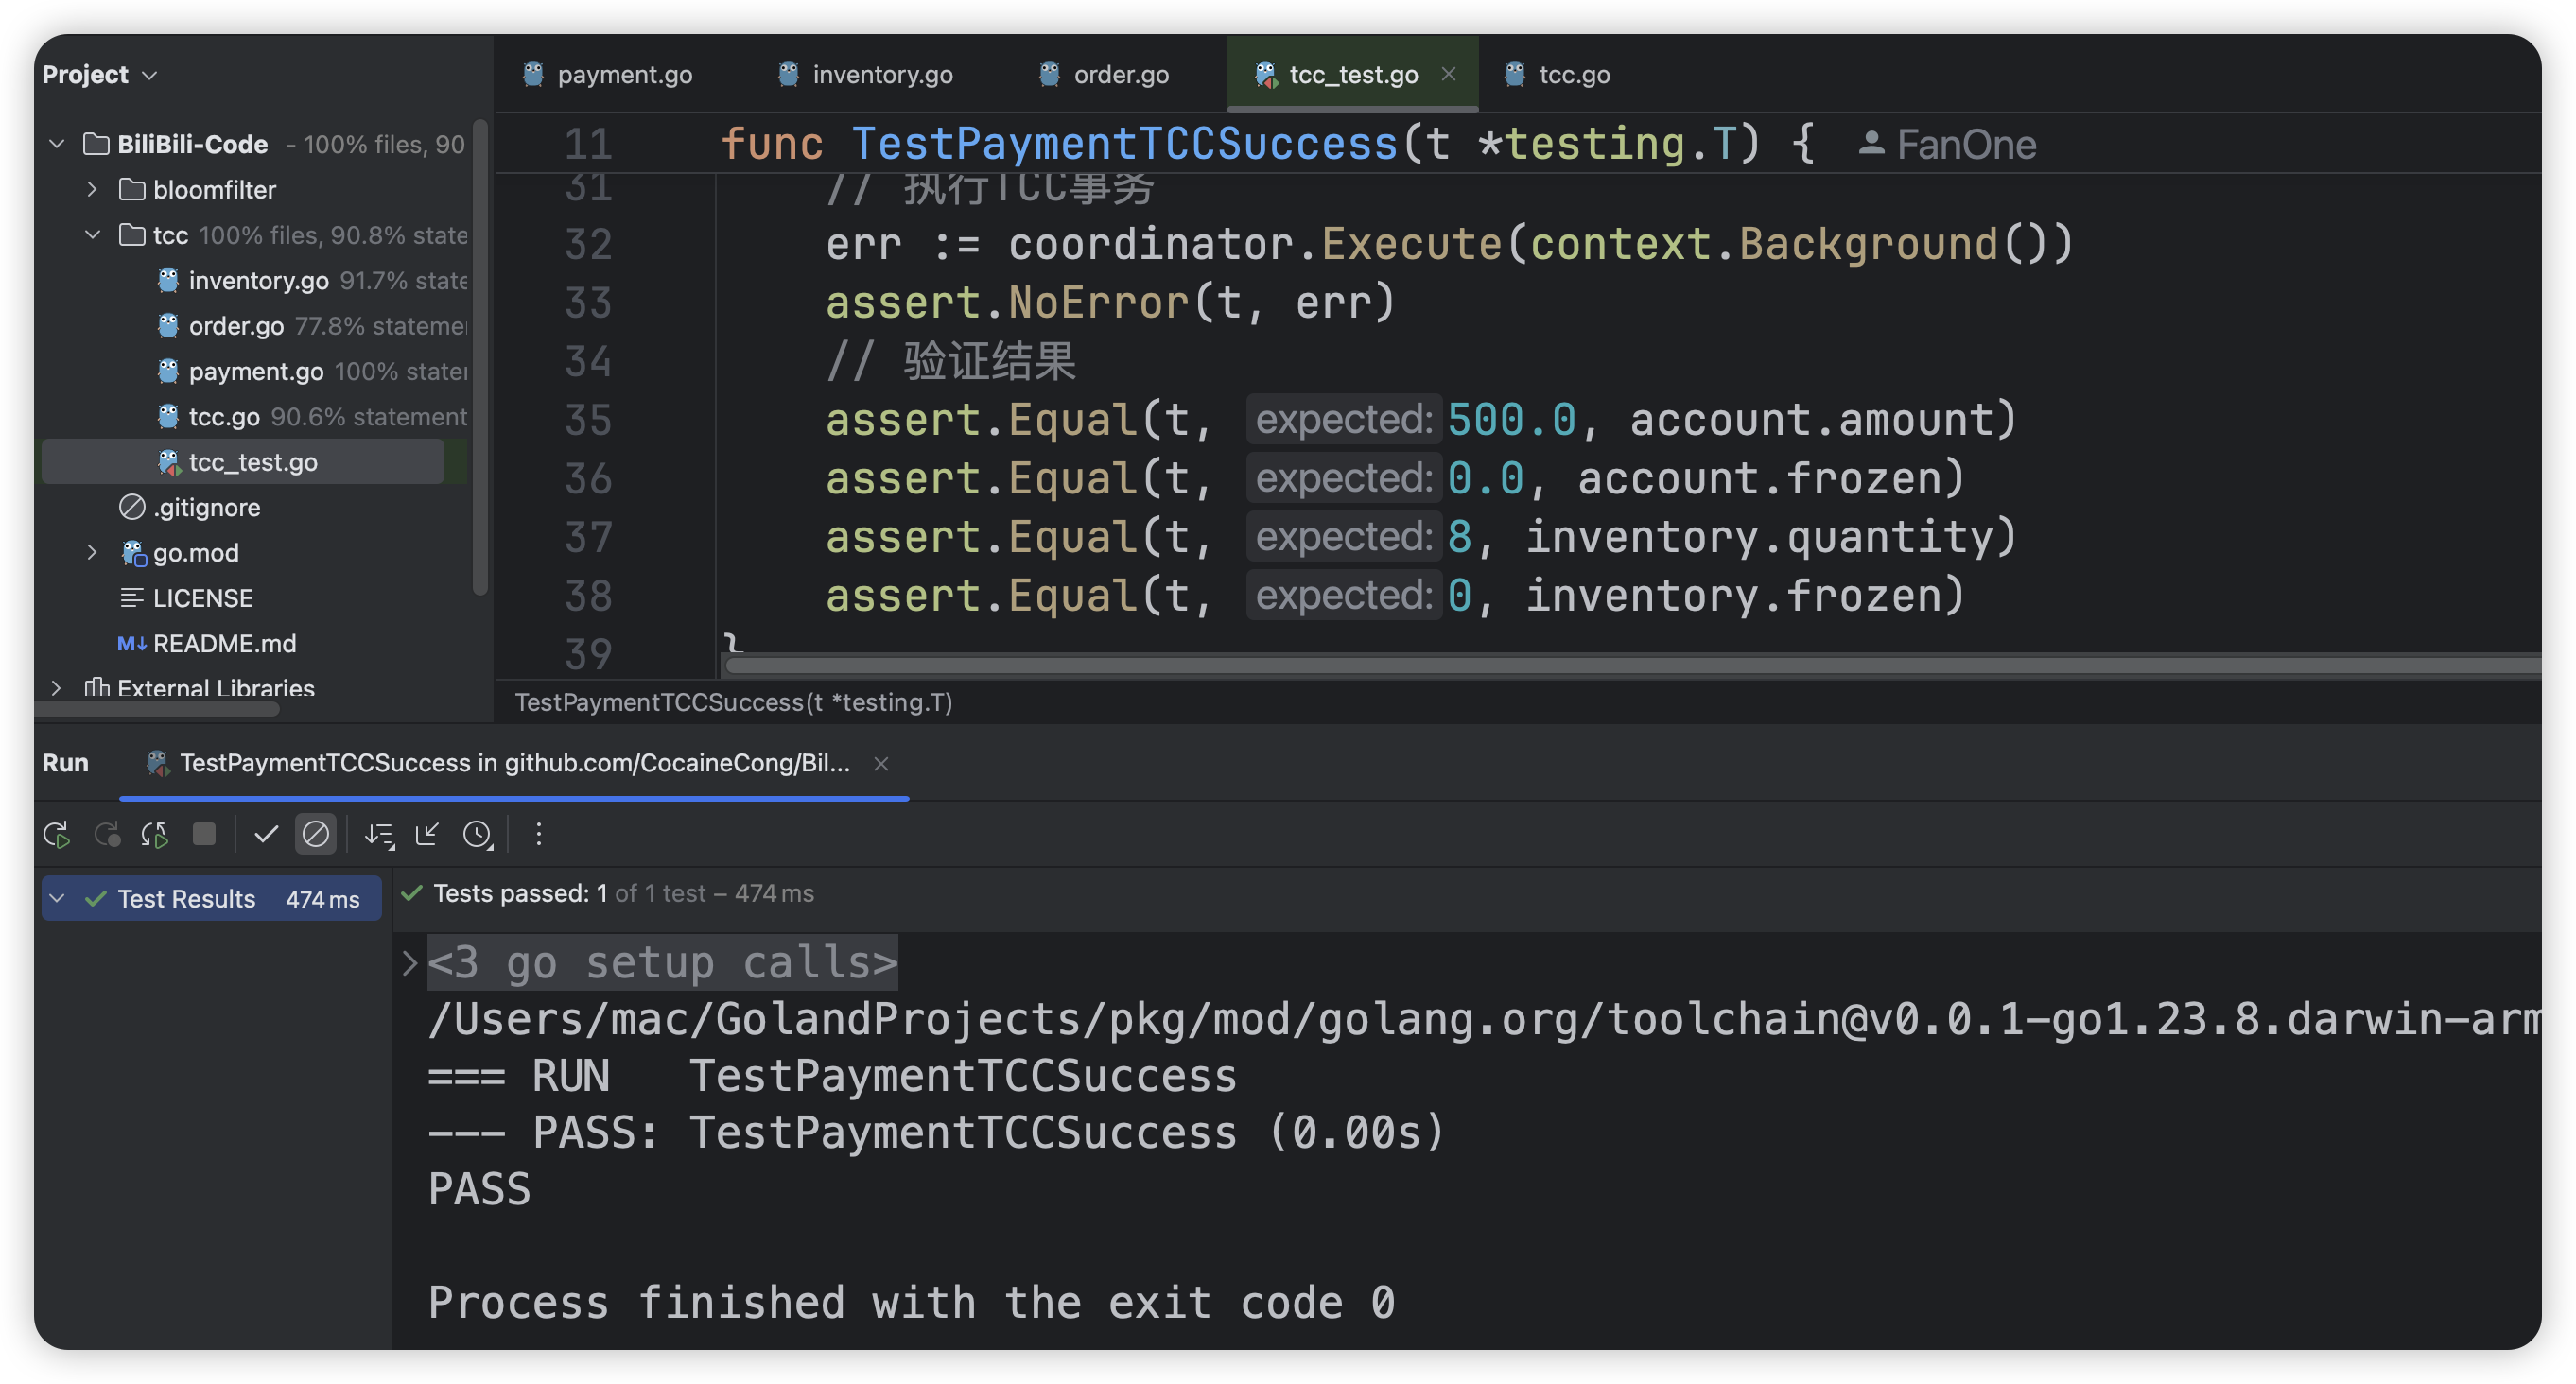The width and height of the screenshot is (2576, 1384).
Task: Click the Rerun test button
Action: 57,834
